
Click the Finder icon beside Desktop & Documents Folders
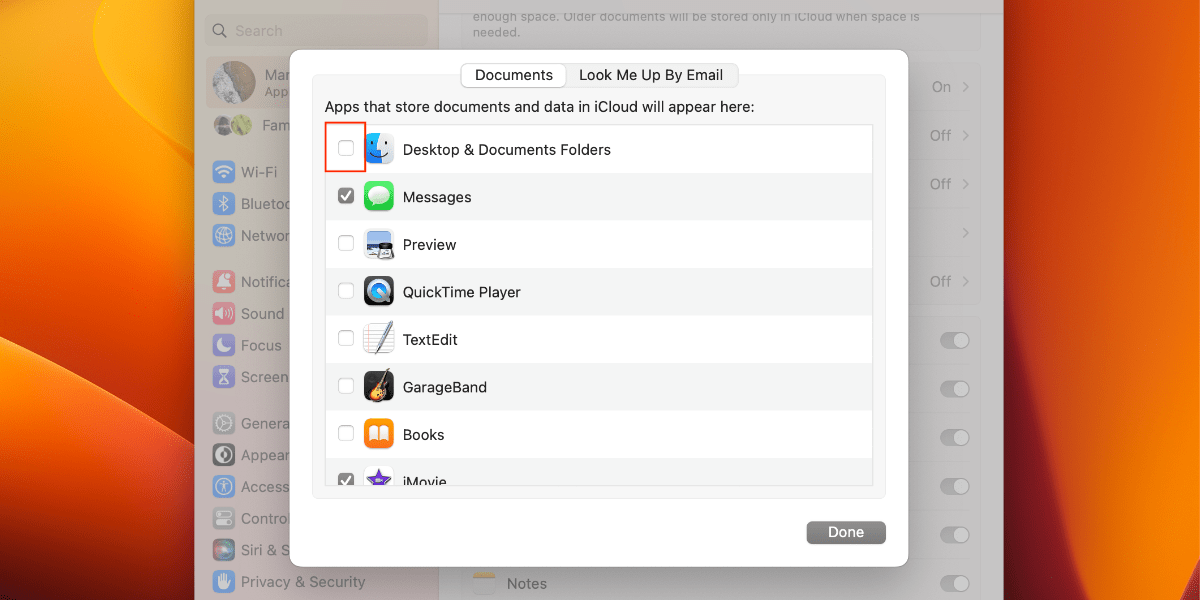[x=379, y=147]
